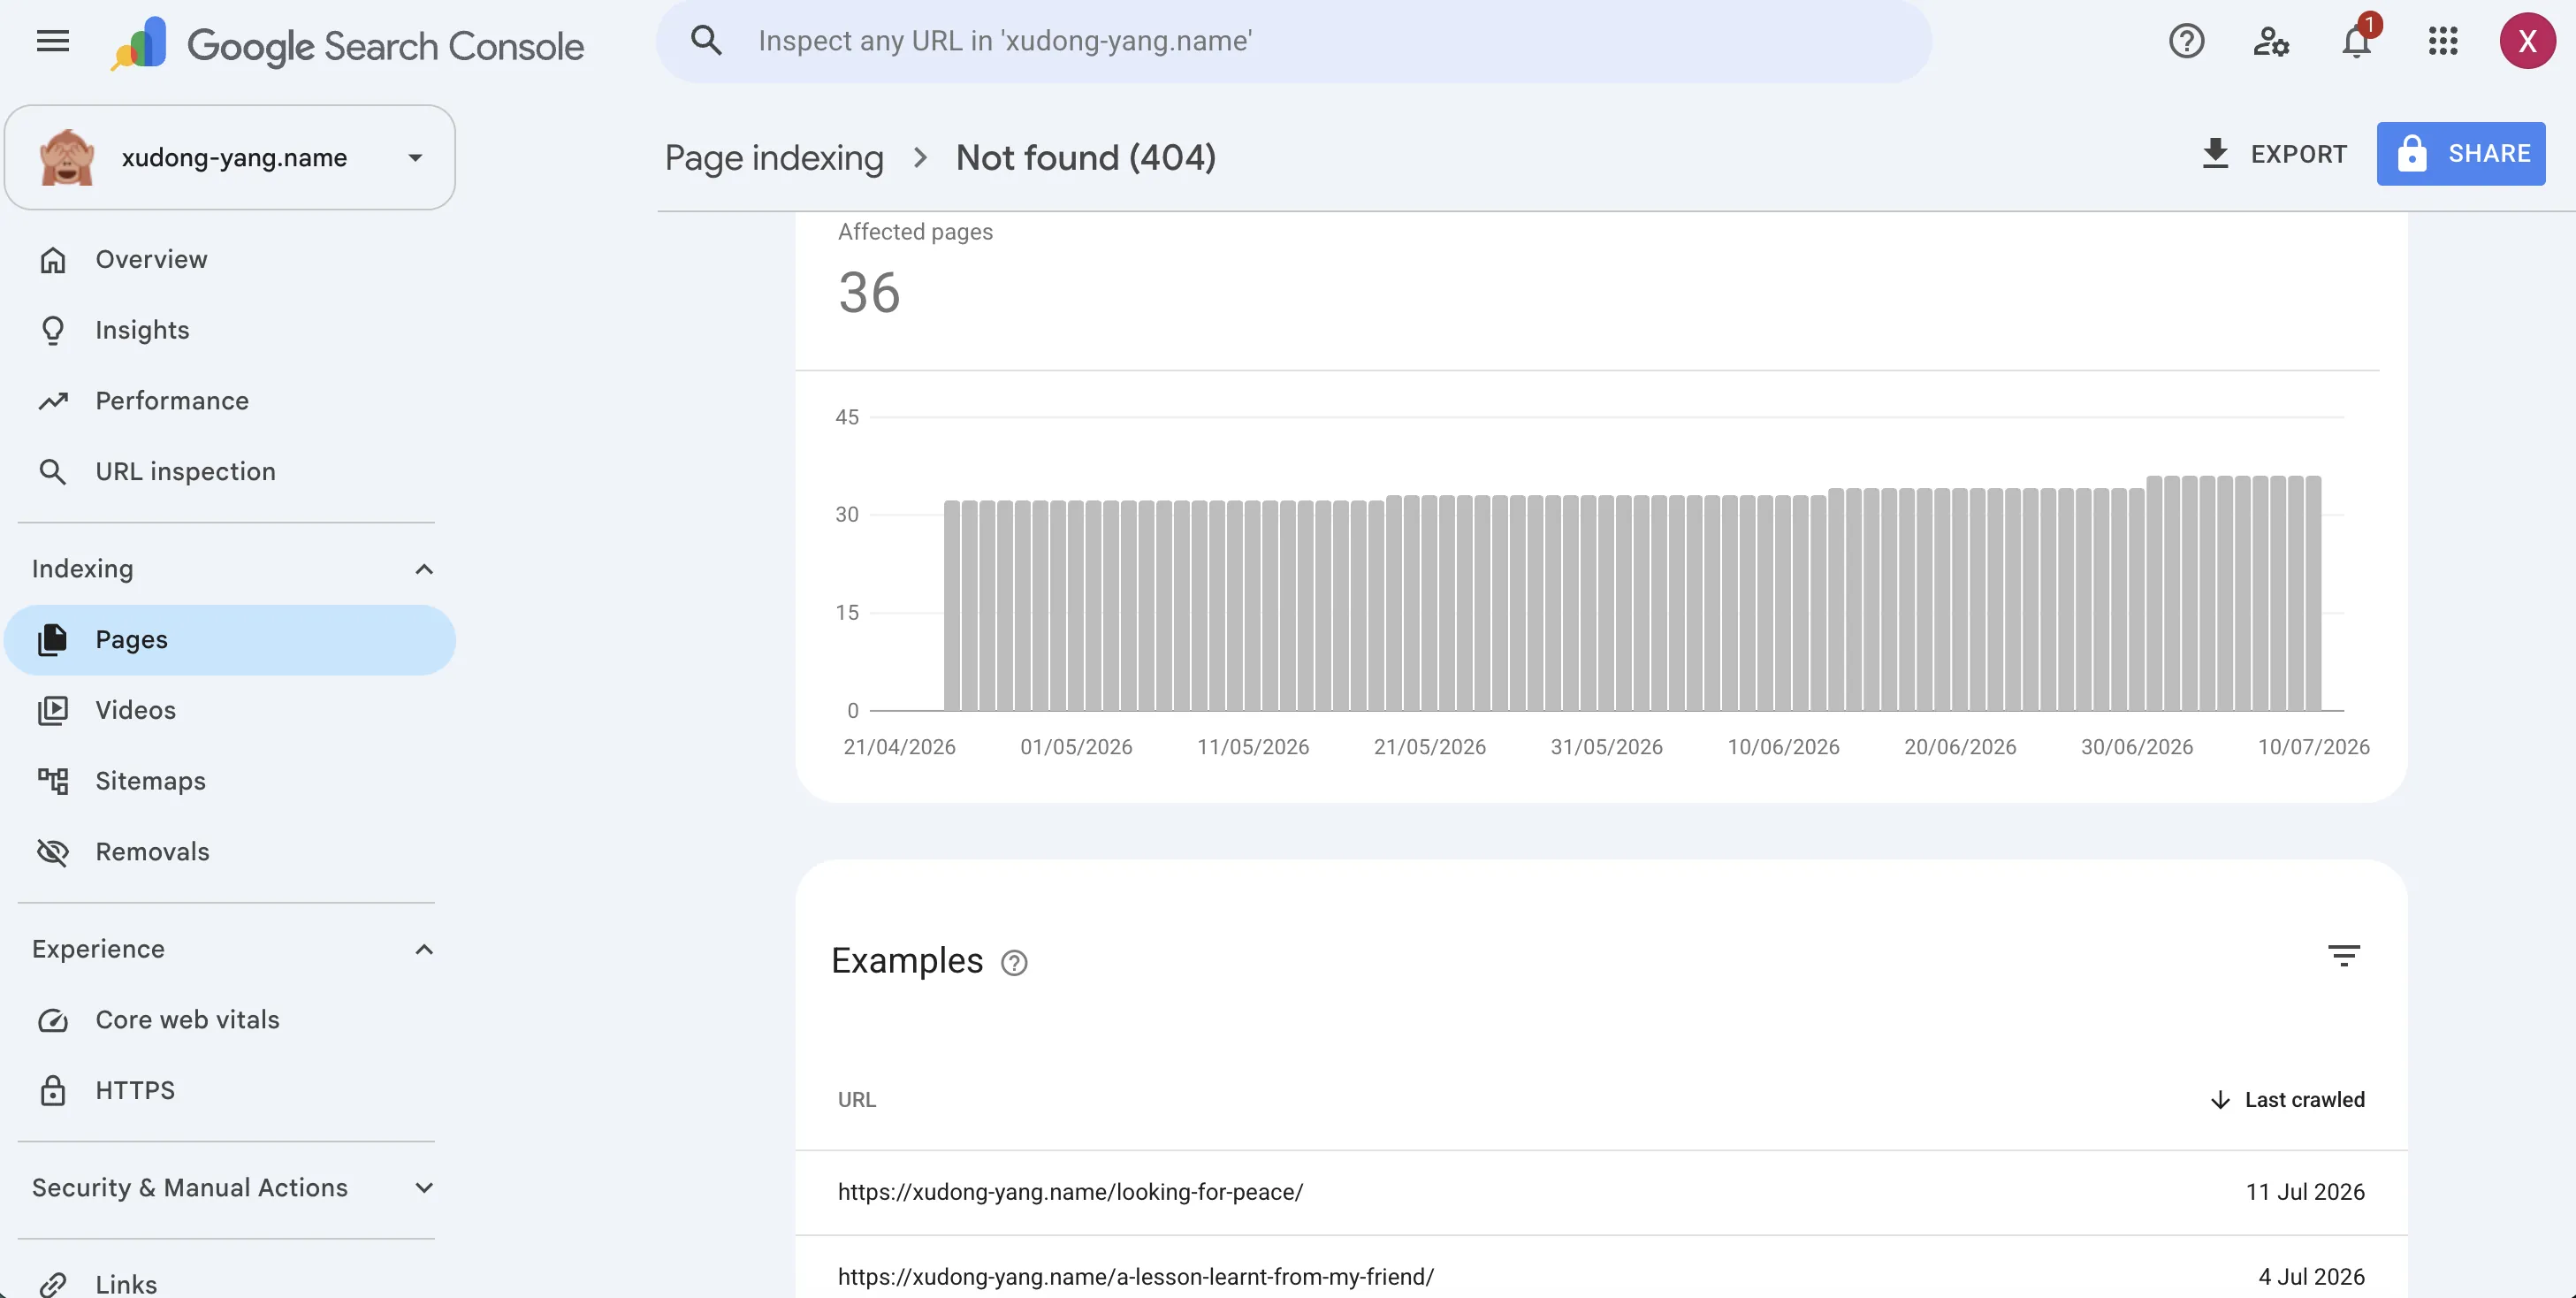Viewport: 2576px width, 1298px height.
Task: Collapse the Experience section
Action: tap(424, 949)
